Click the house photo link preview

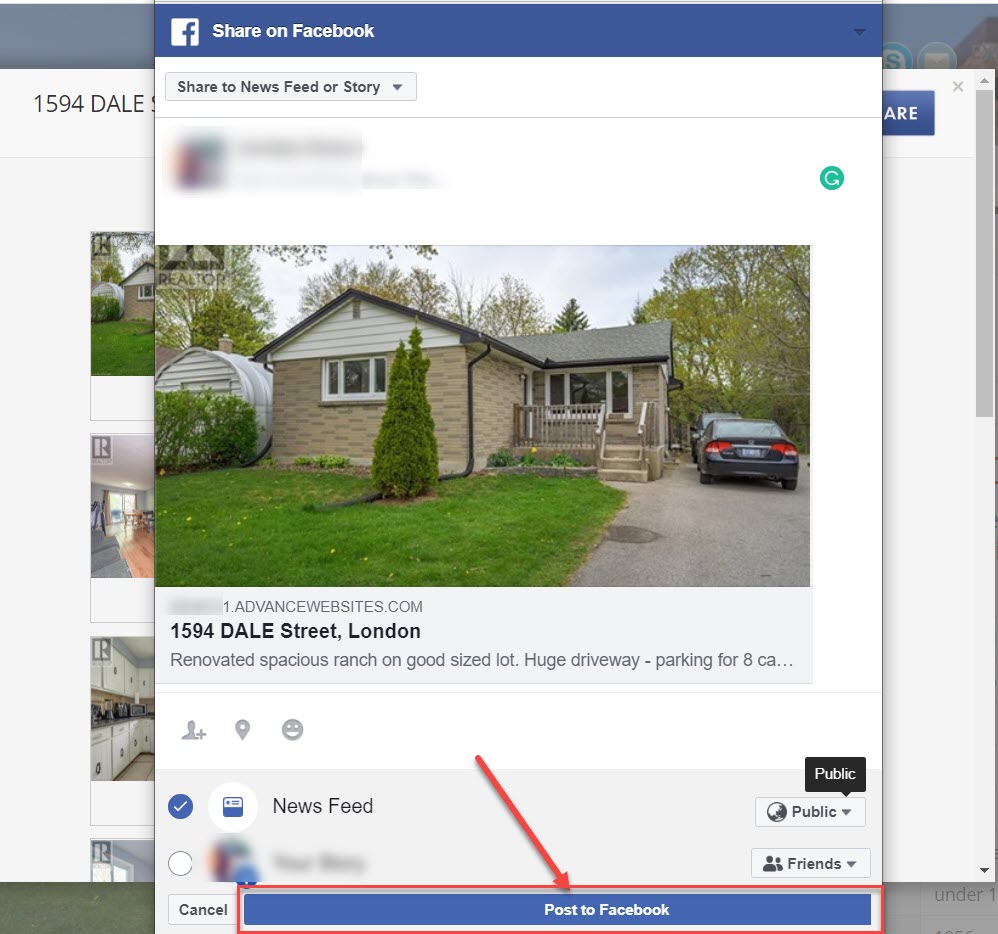click(482, 415)
